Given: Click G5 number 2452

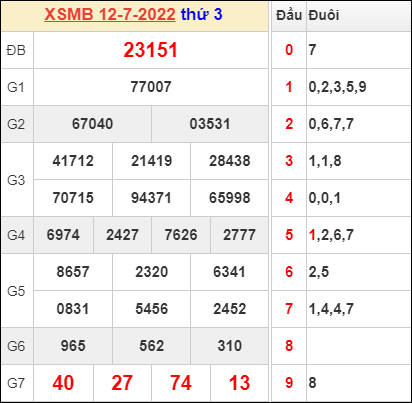Looking at the screenshot, I should 230,309.
